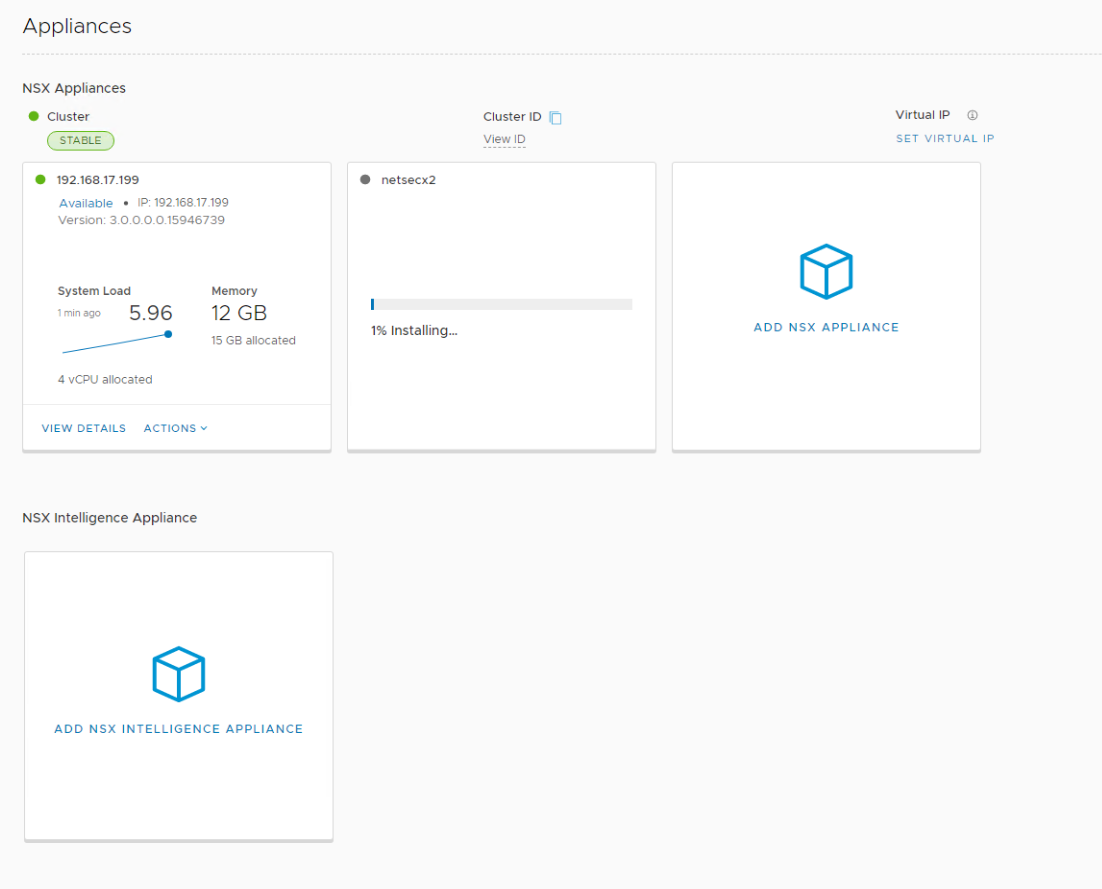Copy the Cluster ID with the copy icon

(556, 118)
